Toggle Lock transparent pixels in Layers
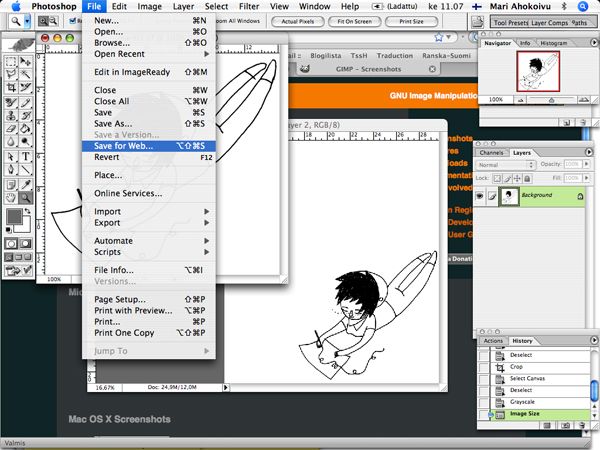The image size is (600, 450). tap(497, 178)
